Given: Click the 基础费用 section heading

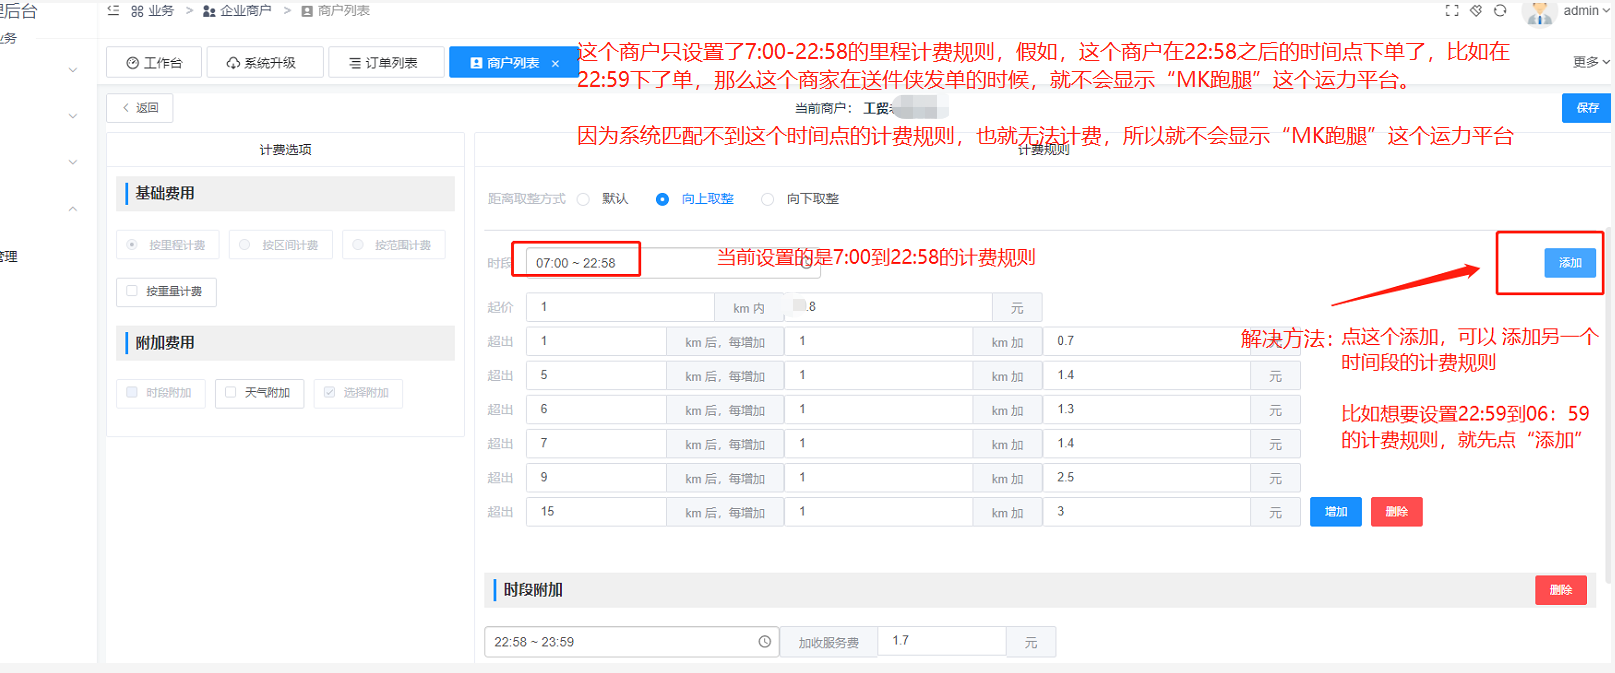Looking at the screenshot, I should tap(165, 193).
